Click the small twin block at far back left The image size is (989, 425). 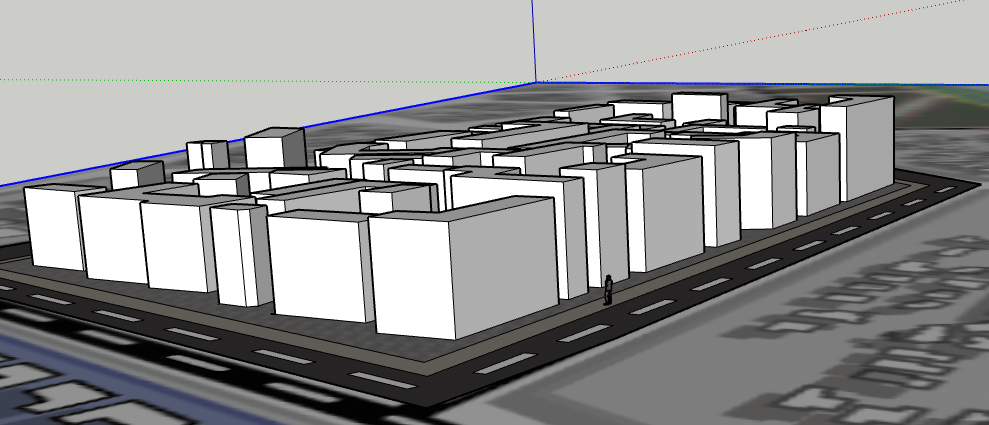point(207,155)
